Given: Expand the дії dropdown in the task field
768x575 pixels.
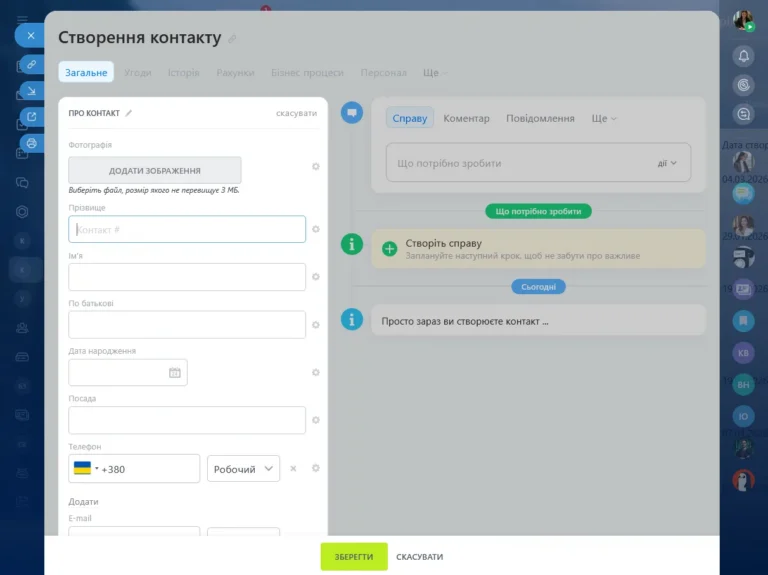Looking at the screenshot, I should pos(666,163).
